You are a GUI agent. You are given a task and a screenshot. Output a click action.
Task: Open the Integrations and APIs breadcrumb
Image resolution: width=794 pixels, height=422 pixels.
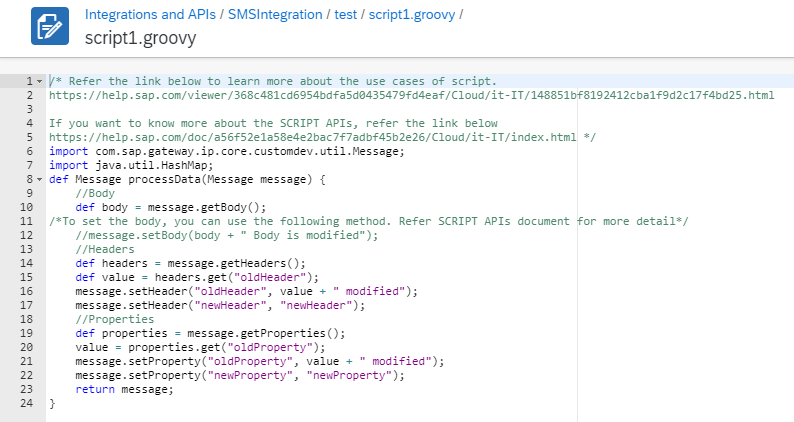(x=152, y=16)
